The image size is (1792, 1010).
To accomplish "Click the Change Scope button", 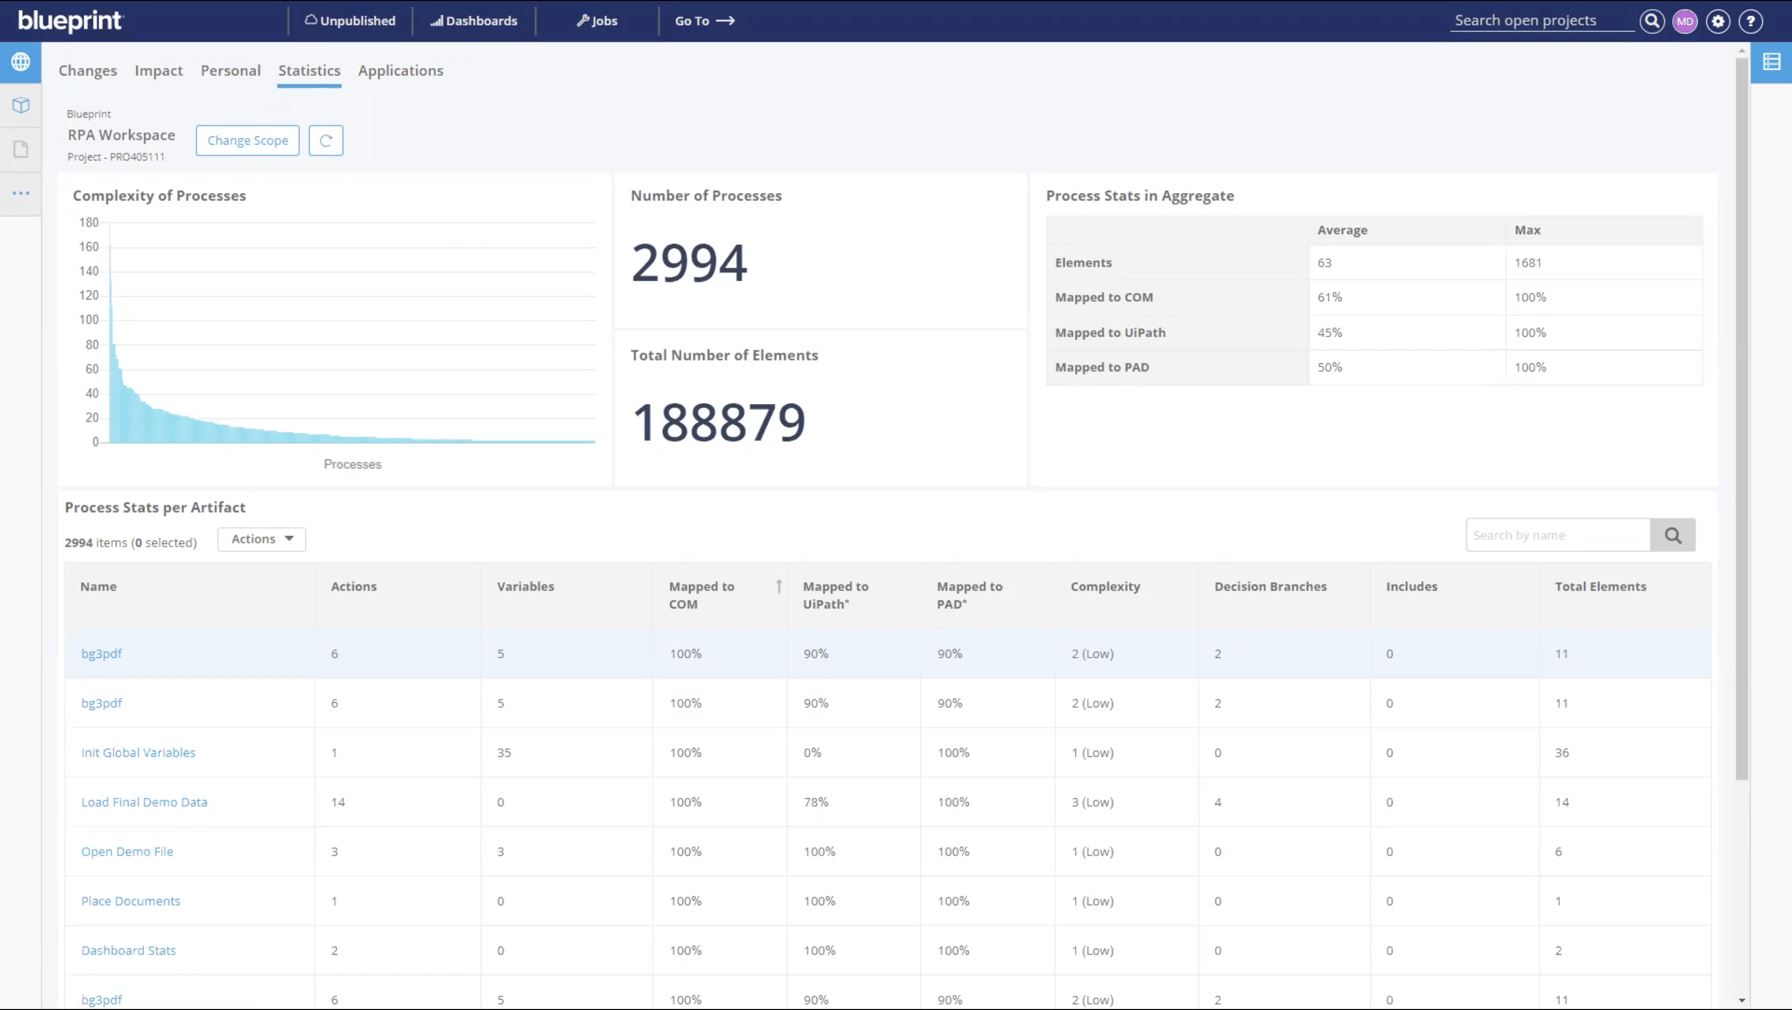I will 247,140.
